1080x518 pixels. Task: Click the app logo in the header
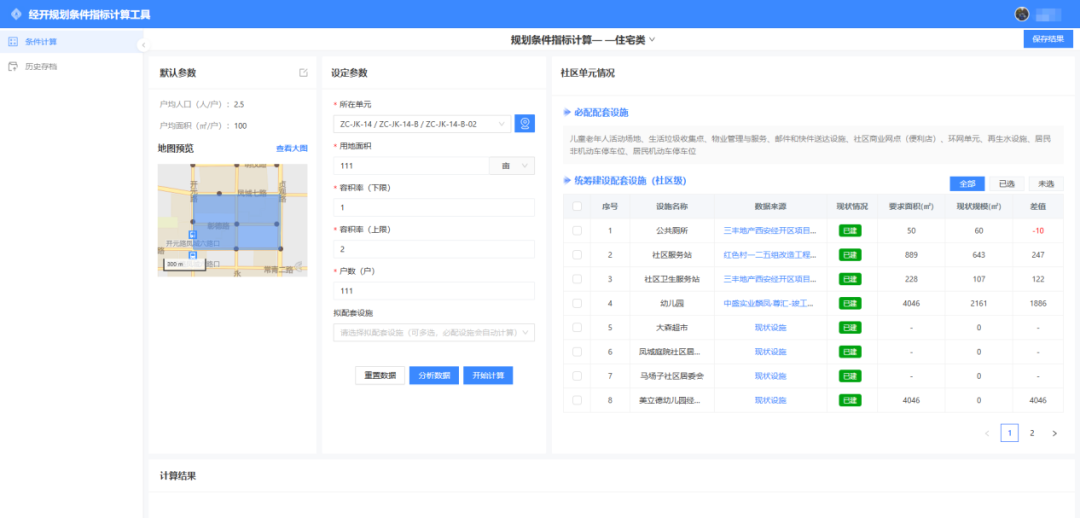pyautogui.click(x=15, y=14)
